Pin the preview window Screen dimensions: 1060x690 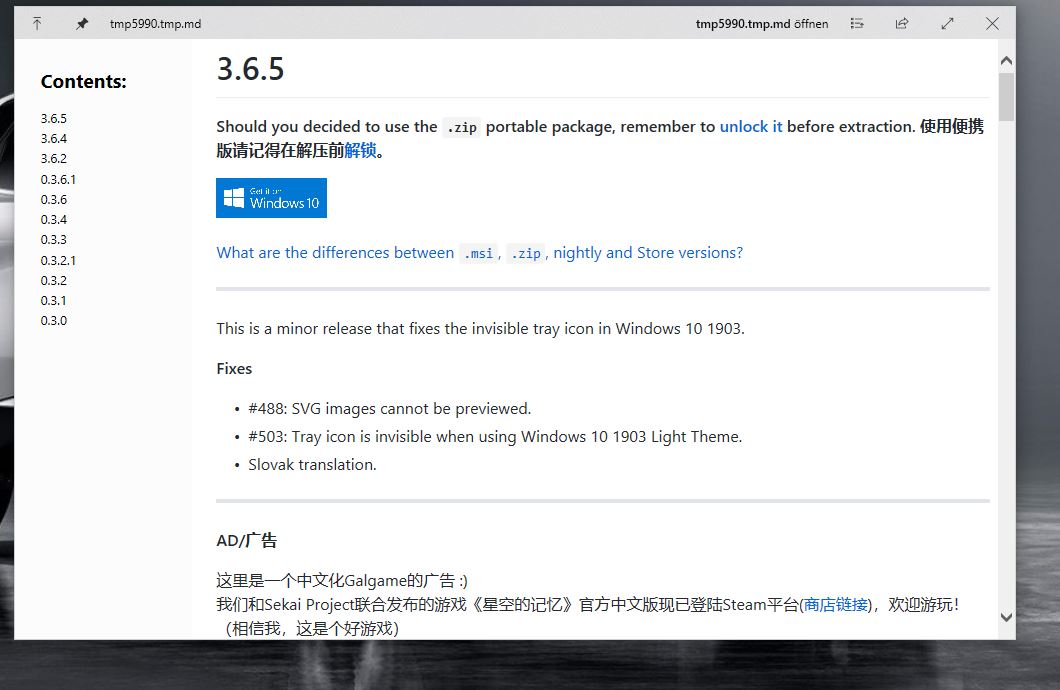click(x=81, y=24)
